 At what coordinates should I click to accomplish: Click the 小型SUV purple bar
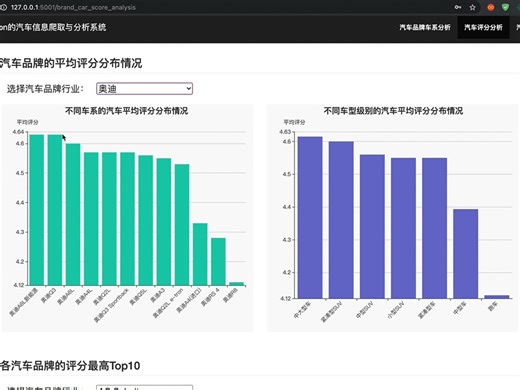[x=403, y=228]
